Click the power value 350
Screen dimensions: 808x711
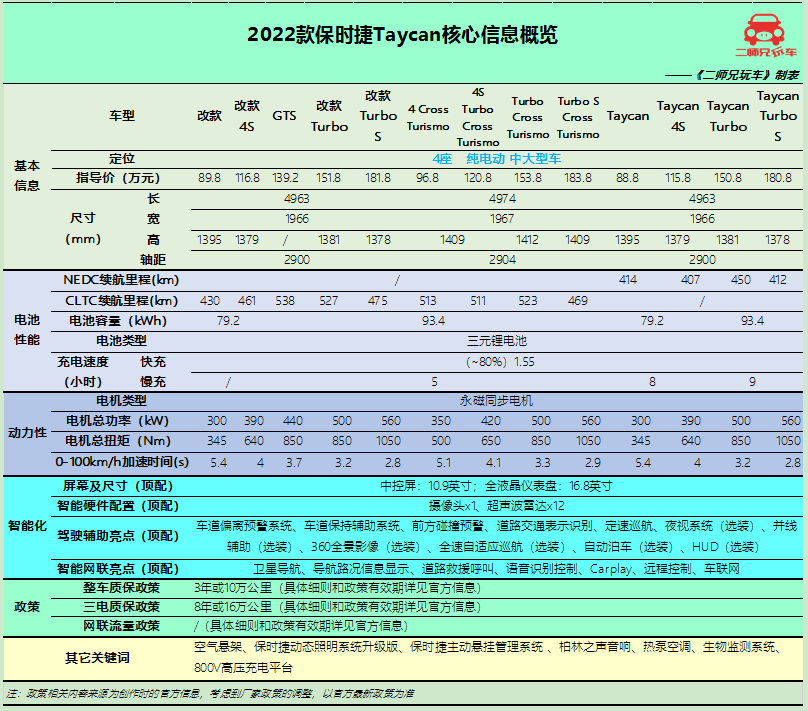pyautogui.click(x=441, y=421)
